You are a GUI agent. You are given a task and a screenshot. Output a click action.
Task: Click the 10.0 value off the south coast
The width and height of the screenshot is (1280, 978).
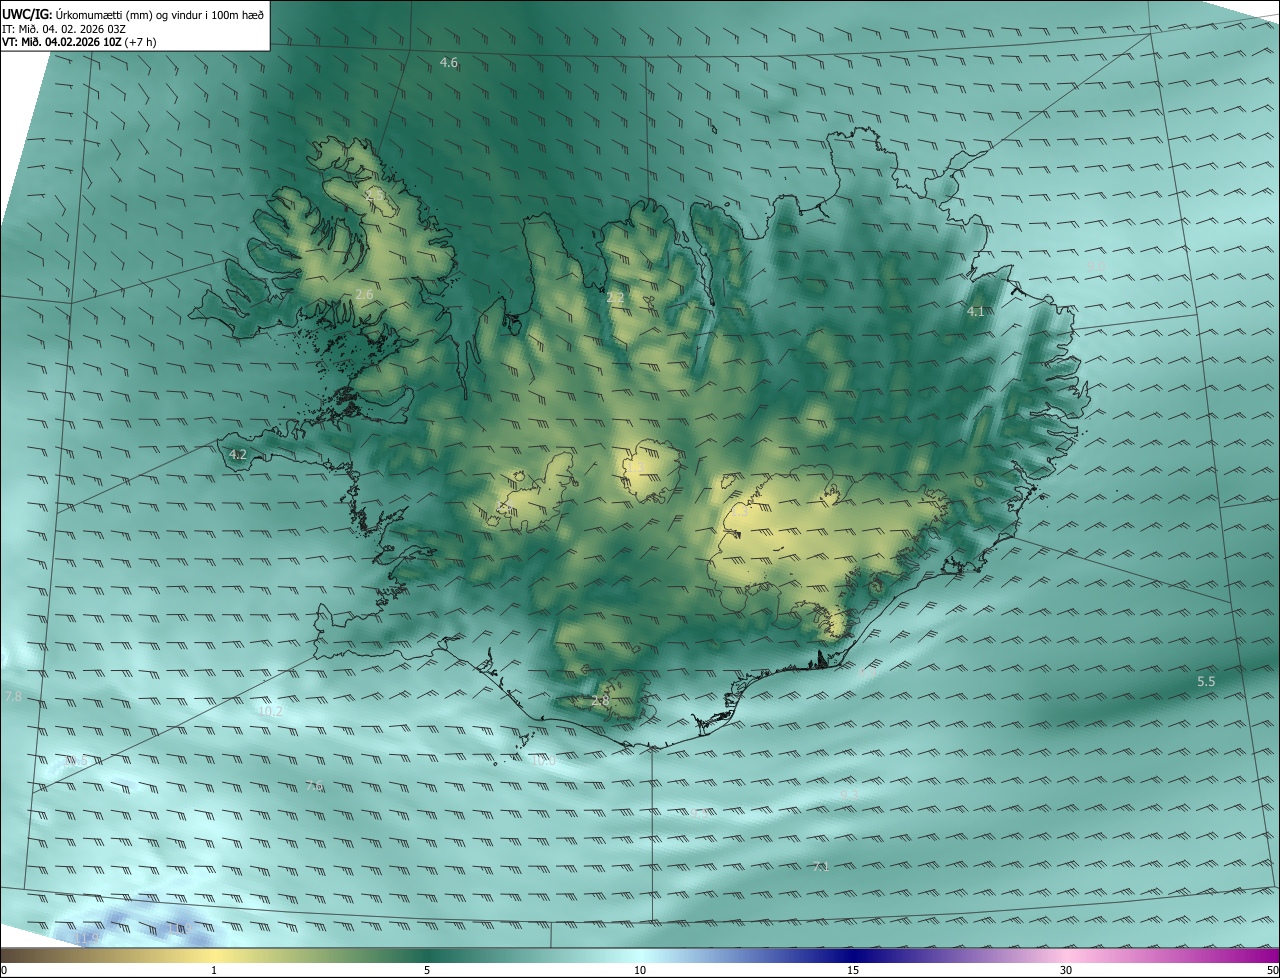point(543,761)
